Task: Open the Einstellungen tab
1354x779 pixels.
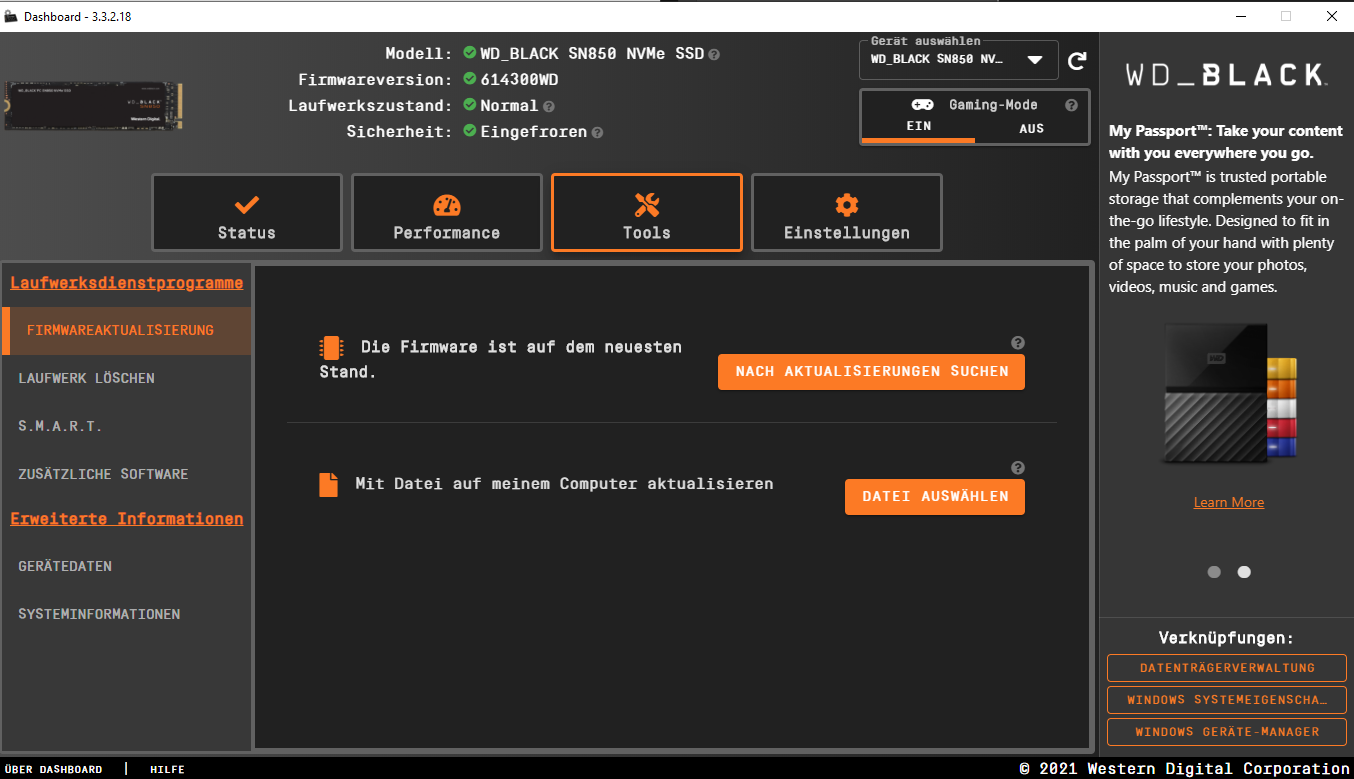Action: point(847,213)
